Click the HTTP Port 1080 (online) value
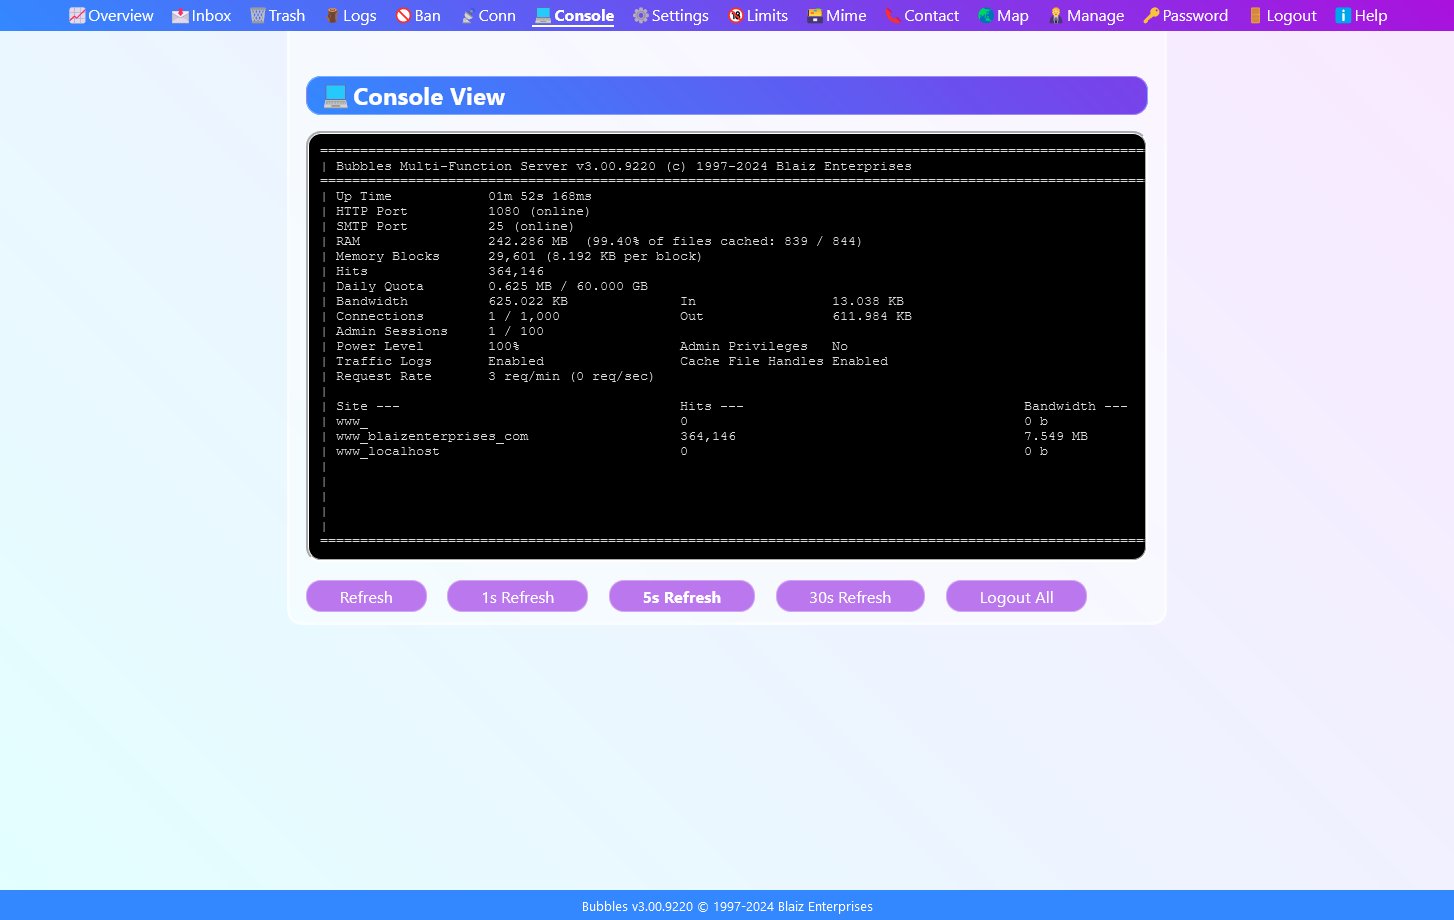 pos(539,212)
